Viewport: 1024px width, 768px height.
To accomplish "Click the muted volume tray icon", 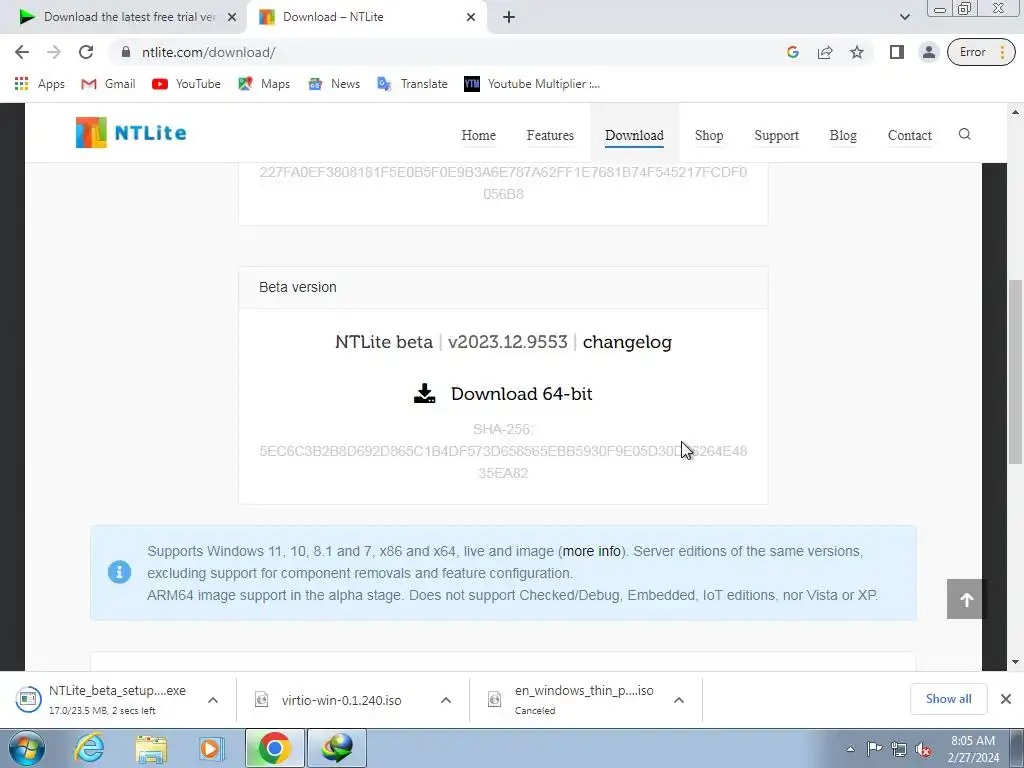I will (x=923, y=749).
